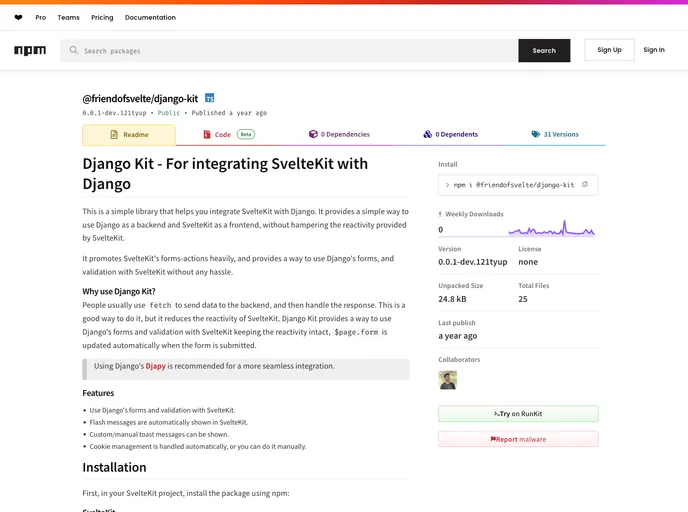The image size is (688, 512).
Task: Copy the install command via copy icon
Action: click(x=584, y=185)
